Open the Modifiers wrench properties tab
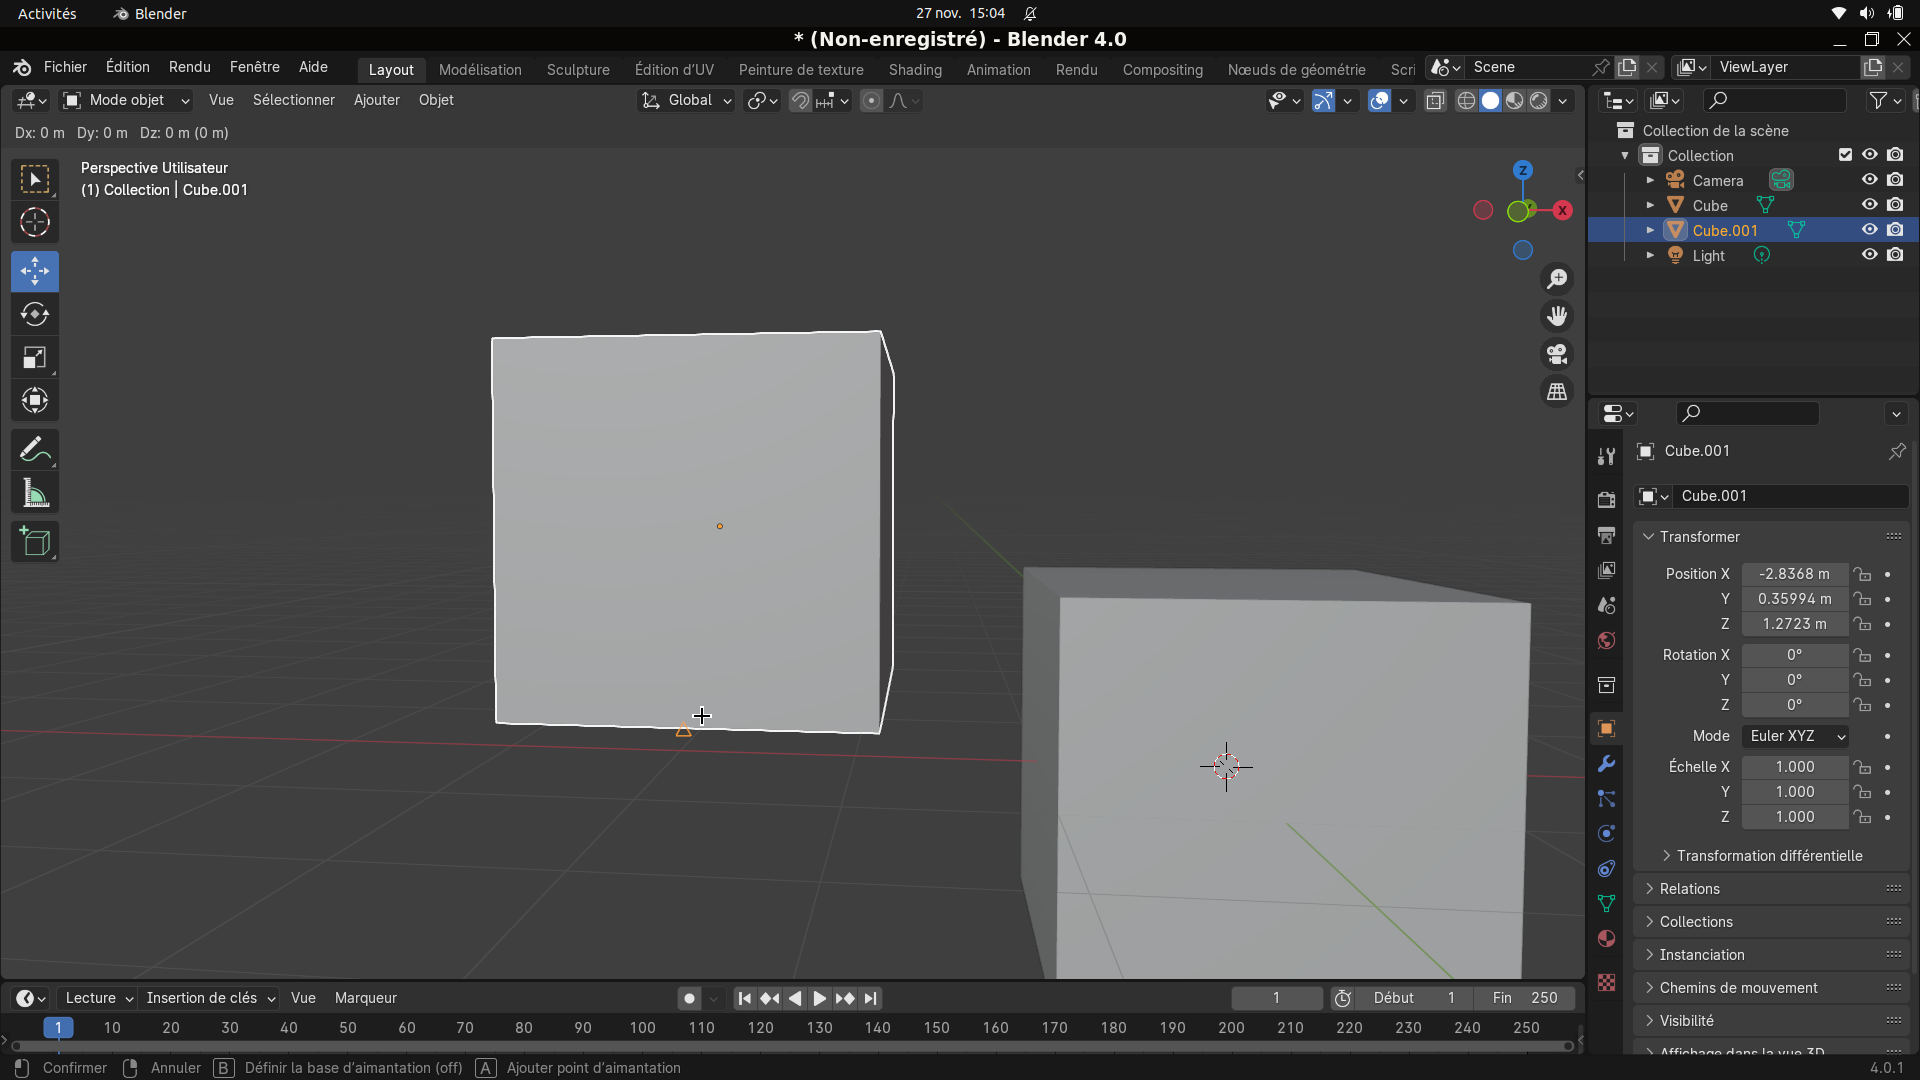The width and height of the screenshot is (1920, 1080). tap(1606, 764)
